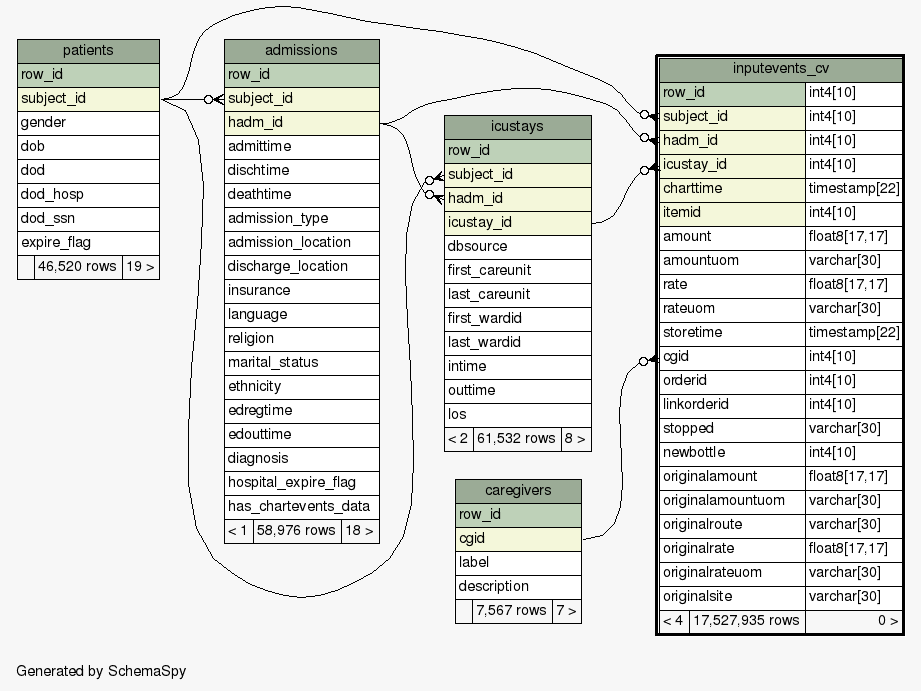This screenshot has height=691, width=921.
Task: Click the timestamp[22] type next to storetime
Action: point(853,333)
